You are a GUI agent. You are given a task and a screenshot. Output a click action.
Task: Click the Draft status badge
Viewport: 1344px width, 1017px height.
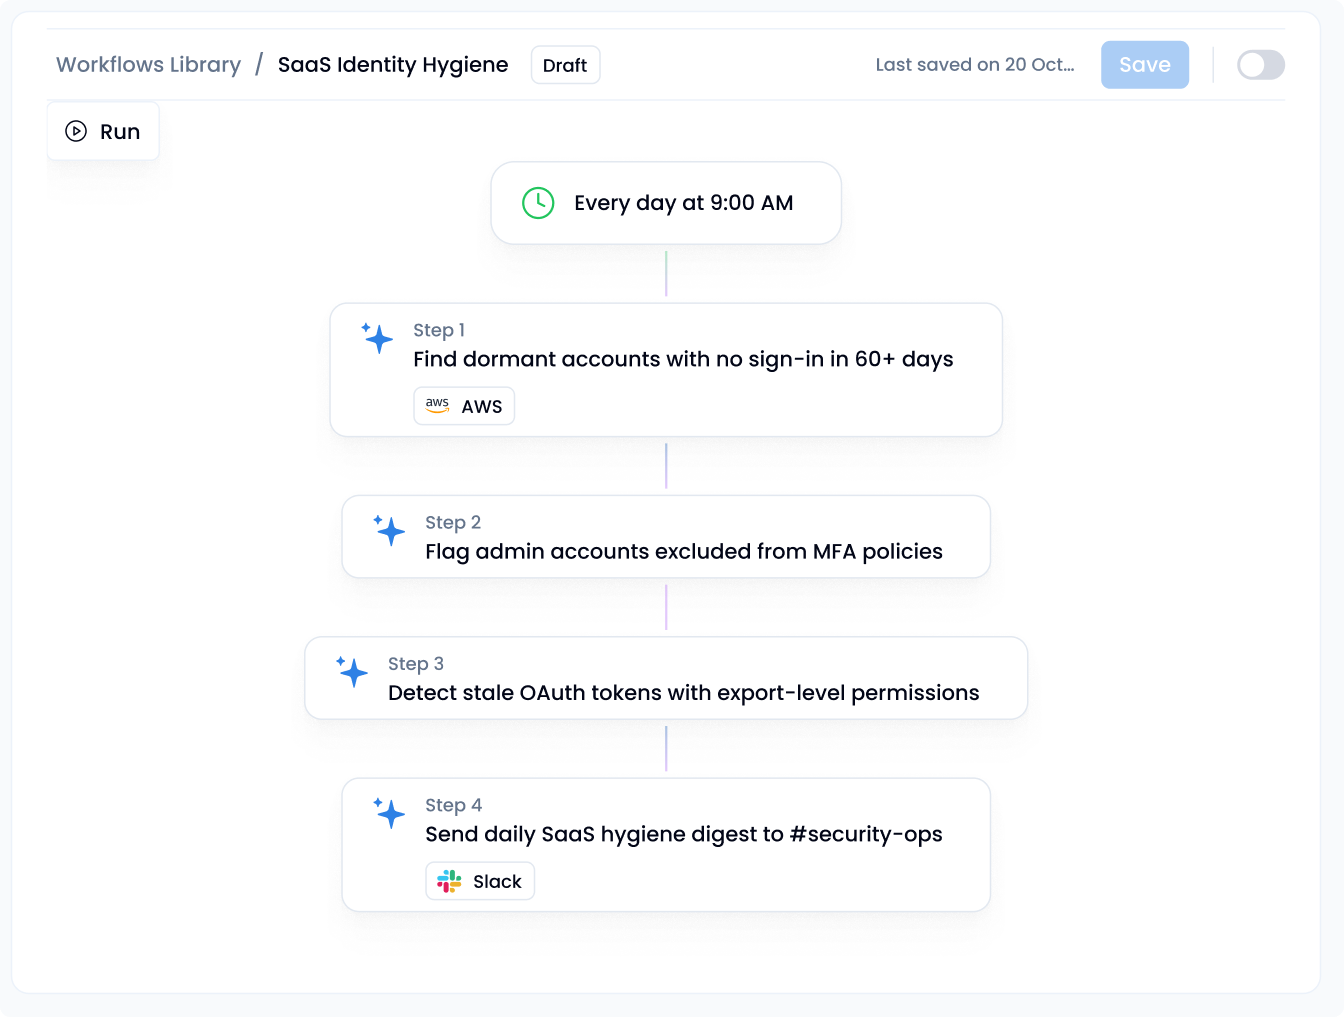click(x=565, y=65)
